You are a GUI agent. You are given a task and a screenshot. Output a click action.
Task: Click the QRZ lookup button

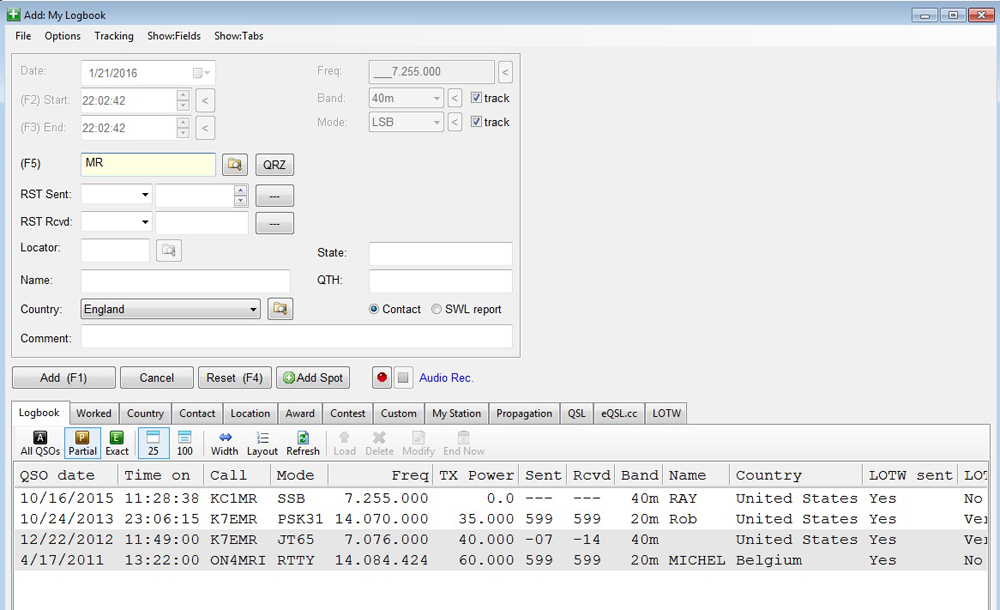274,165
